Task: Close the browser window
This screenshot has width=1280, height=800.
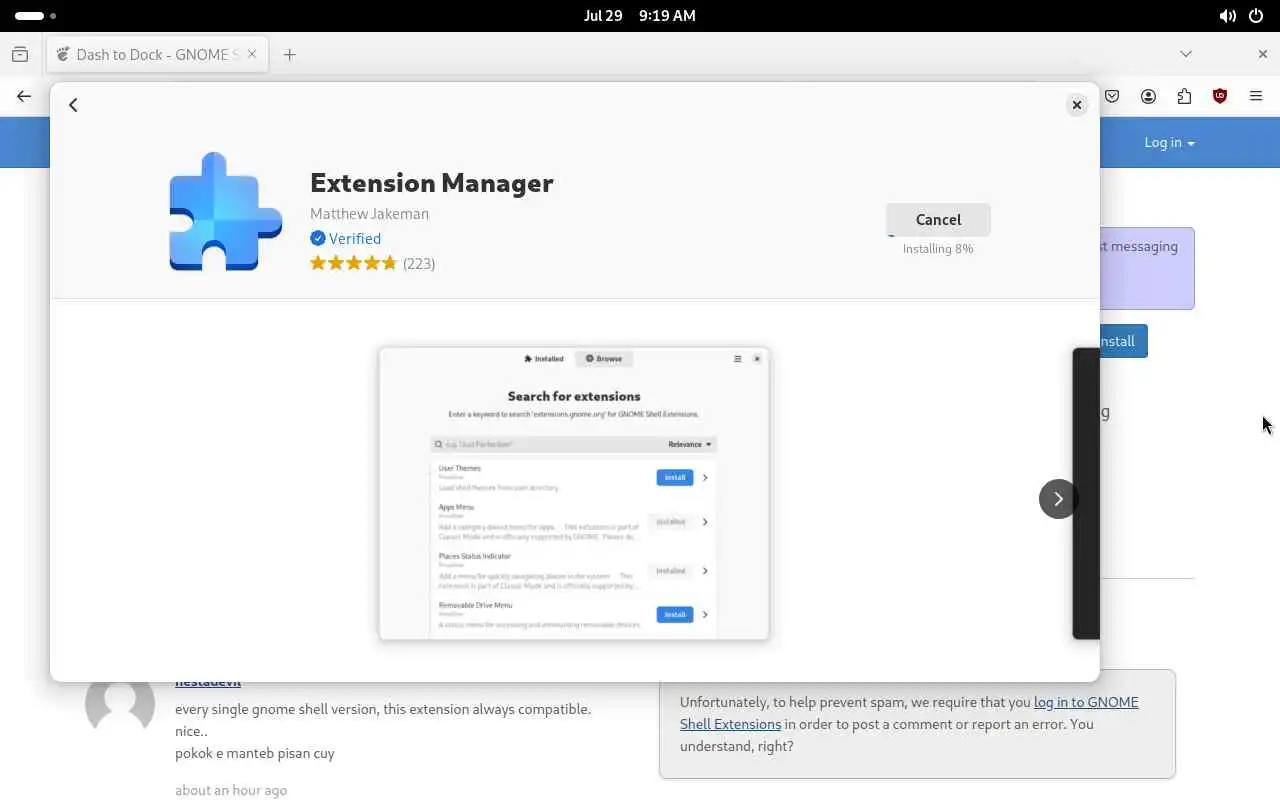Action: tap(1262, 54)
